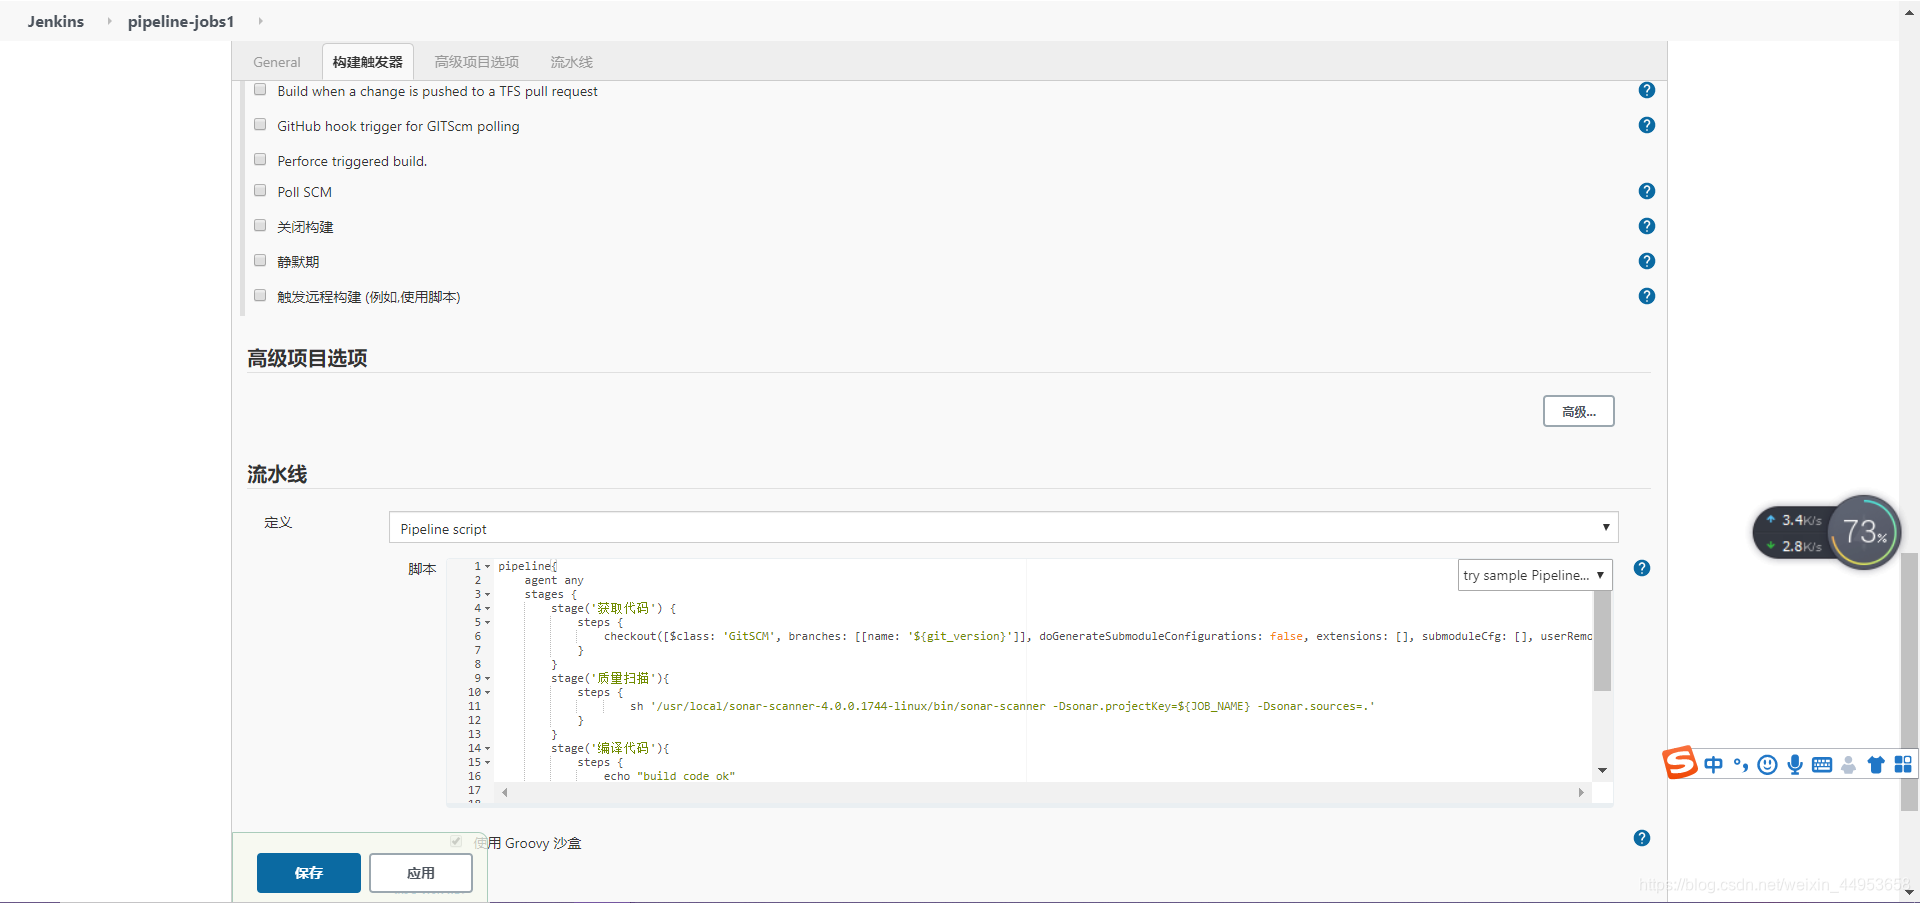Click the Sogou input method microphone icon
Viewport: 1920px width, 903px height.
tap(1795, 765)
